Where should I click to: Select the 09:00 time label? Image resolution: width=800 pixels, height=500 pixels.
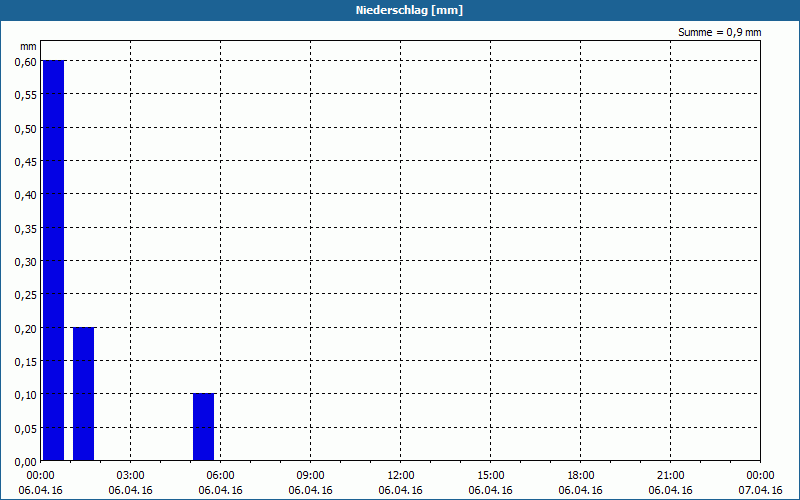pyautogui.click(x=310, y=476)
